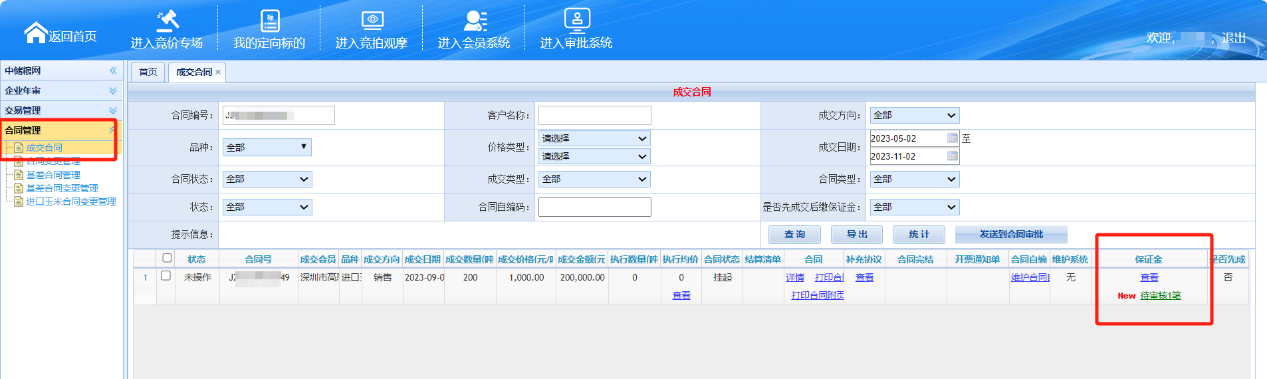
Task: Click 查看 link under 补充协议 column
Action: click(864, 277)
